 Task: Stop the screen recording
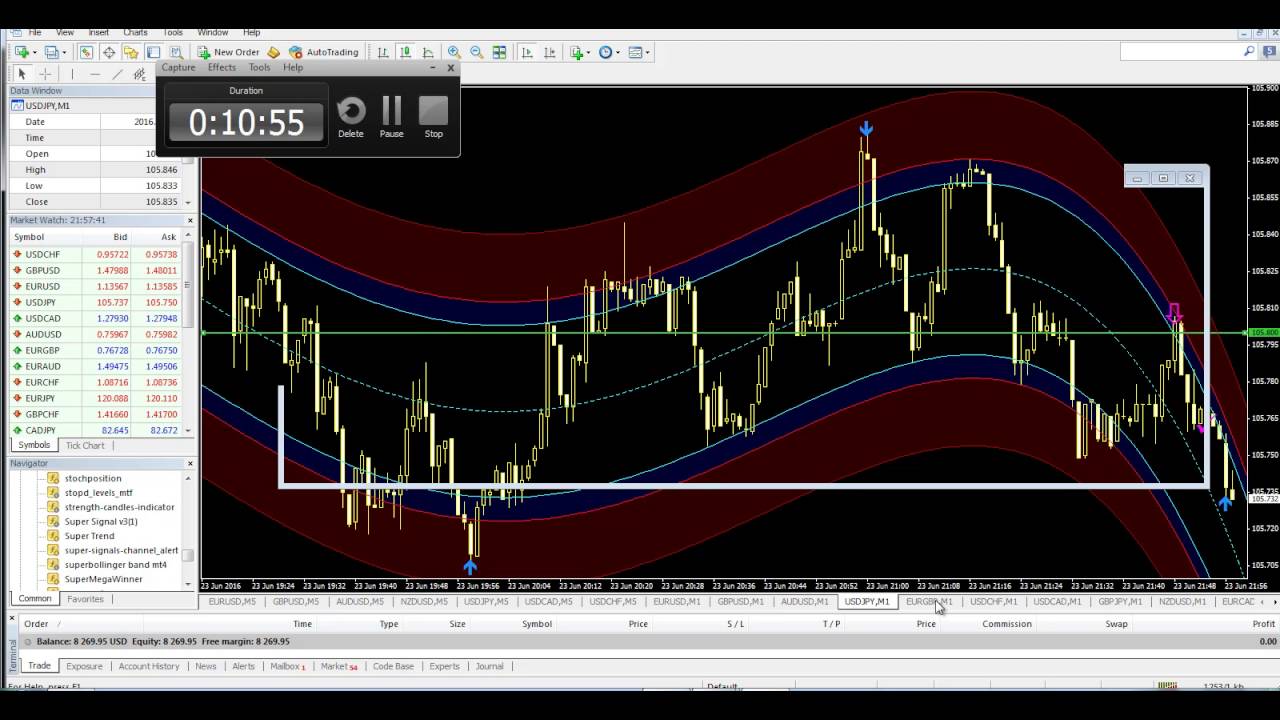(433, 116)
